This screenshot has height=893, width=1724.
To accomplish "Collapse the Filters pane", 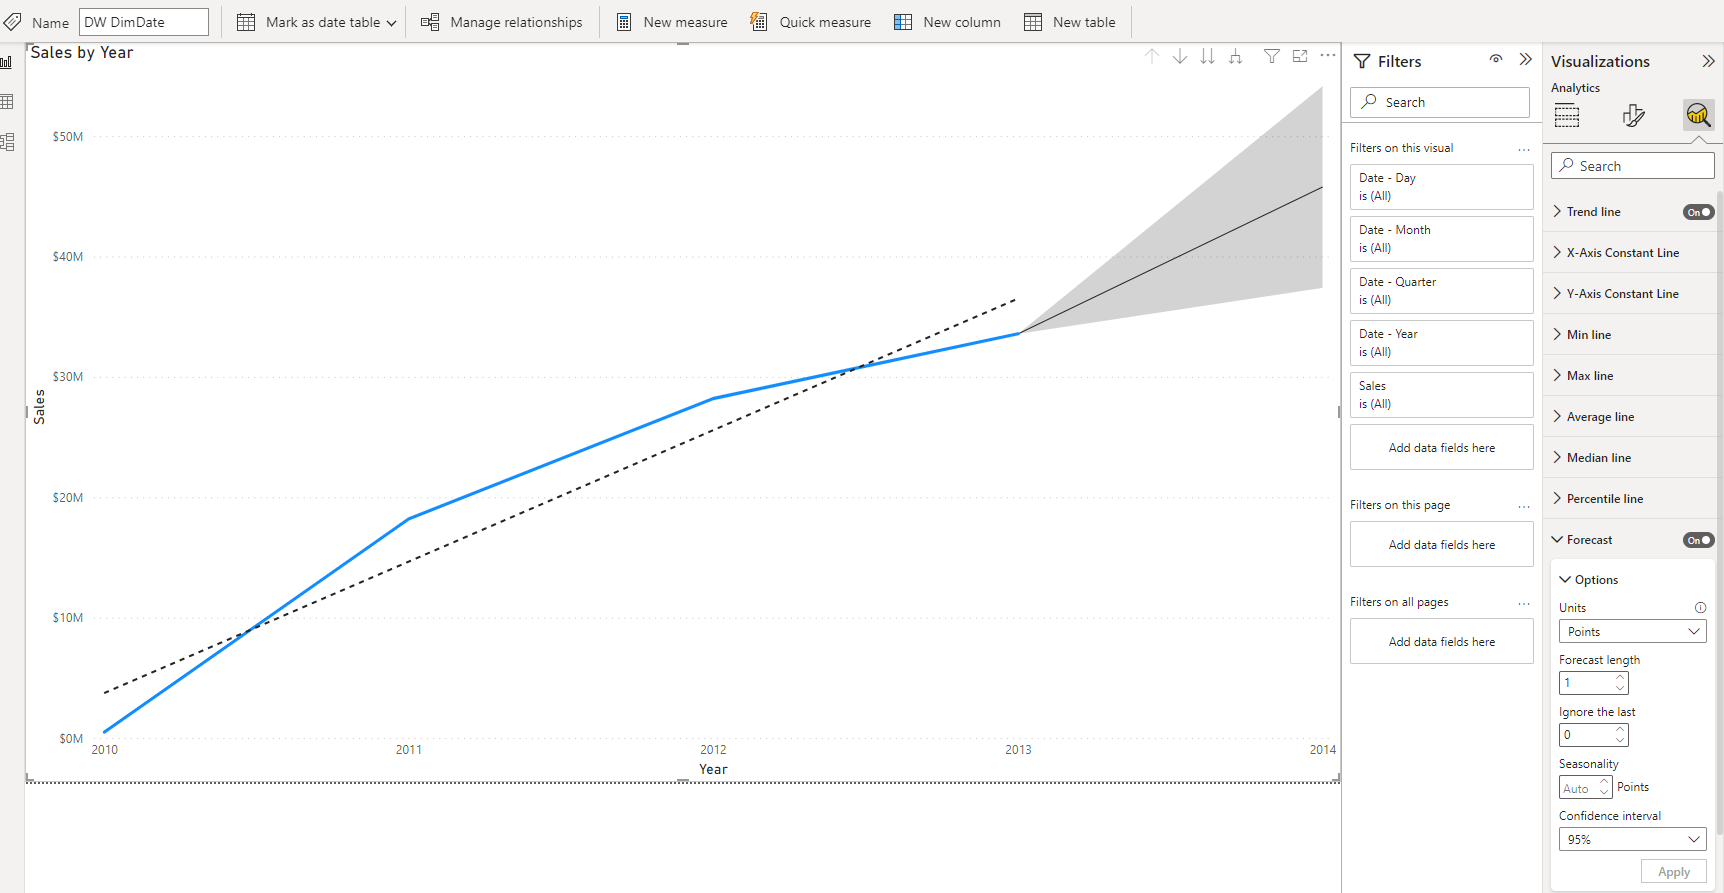I will (1525, 60).
